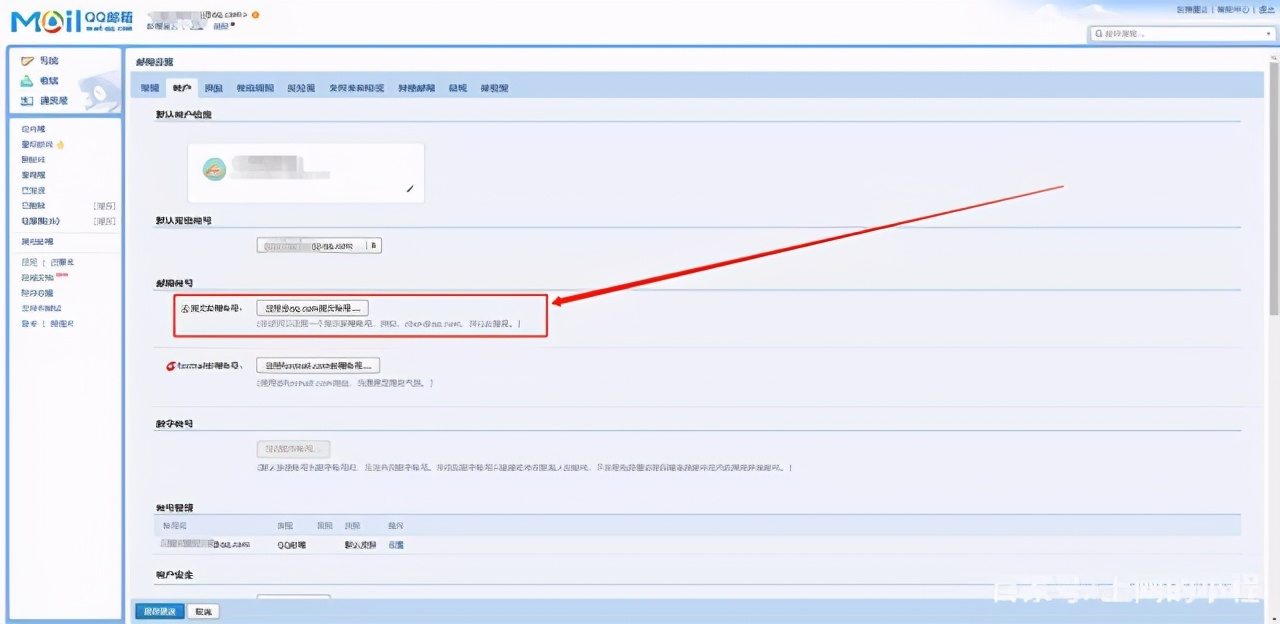Click the receive mail icon in sidebar

pos(27,80)
